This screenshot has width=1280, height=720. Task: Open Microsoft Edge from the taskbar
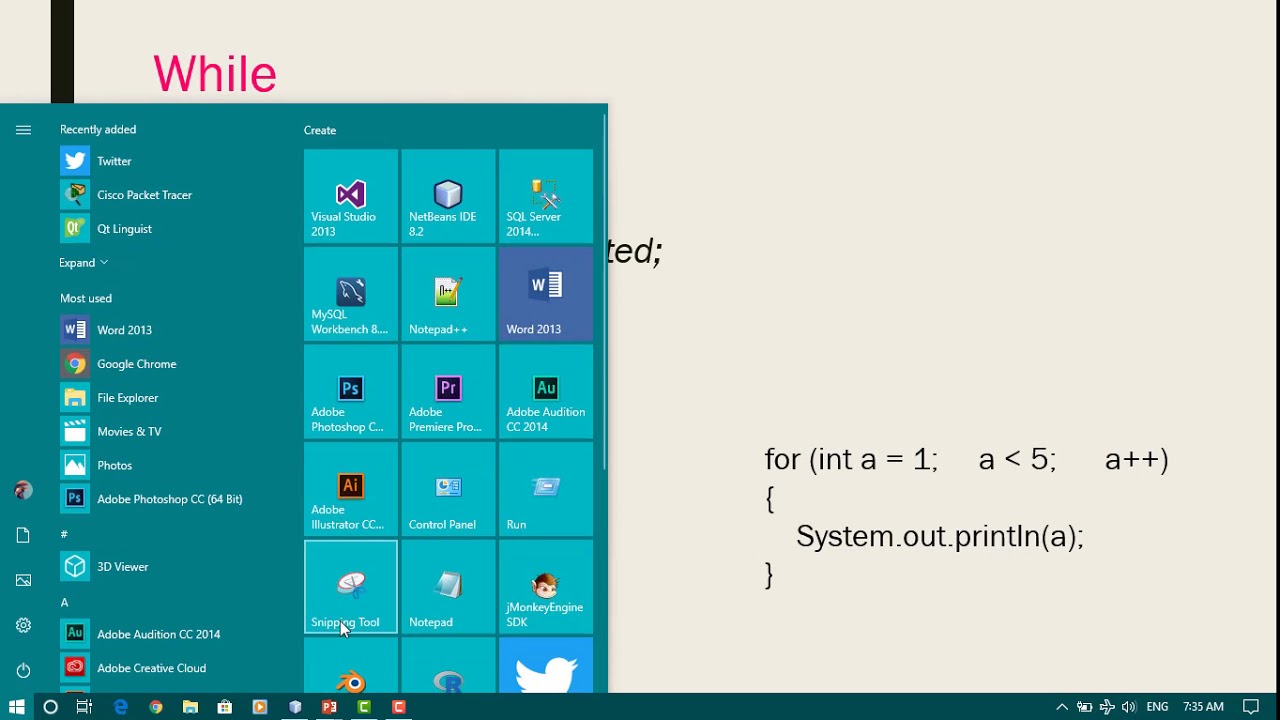click(x=121, y=707)
